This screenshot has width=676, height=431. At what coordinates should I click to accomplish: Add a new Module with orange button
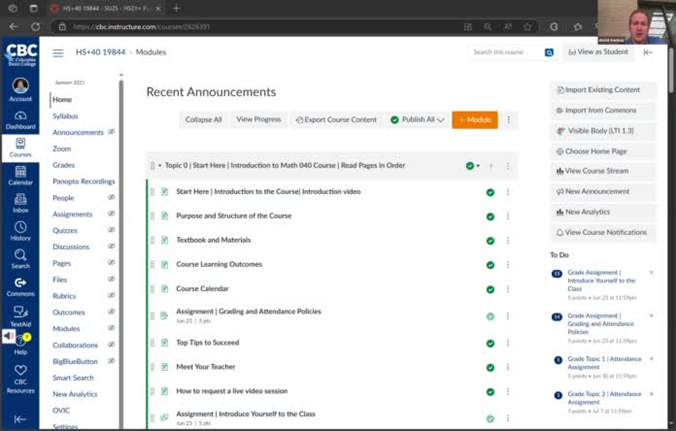point(475,120)
